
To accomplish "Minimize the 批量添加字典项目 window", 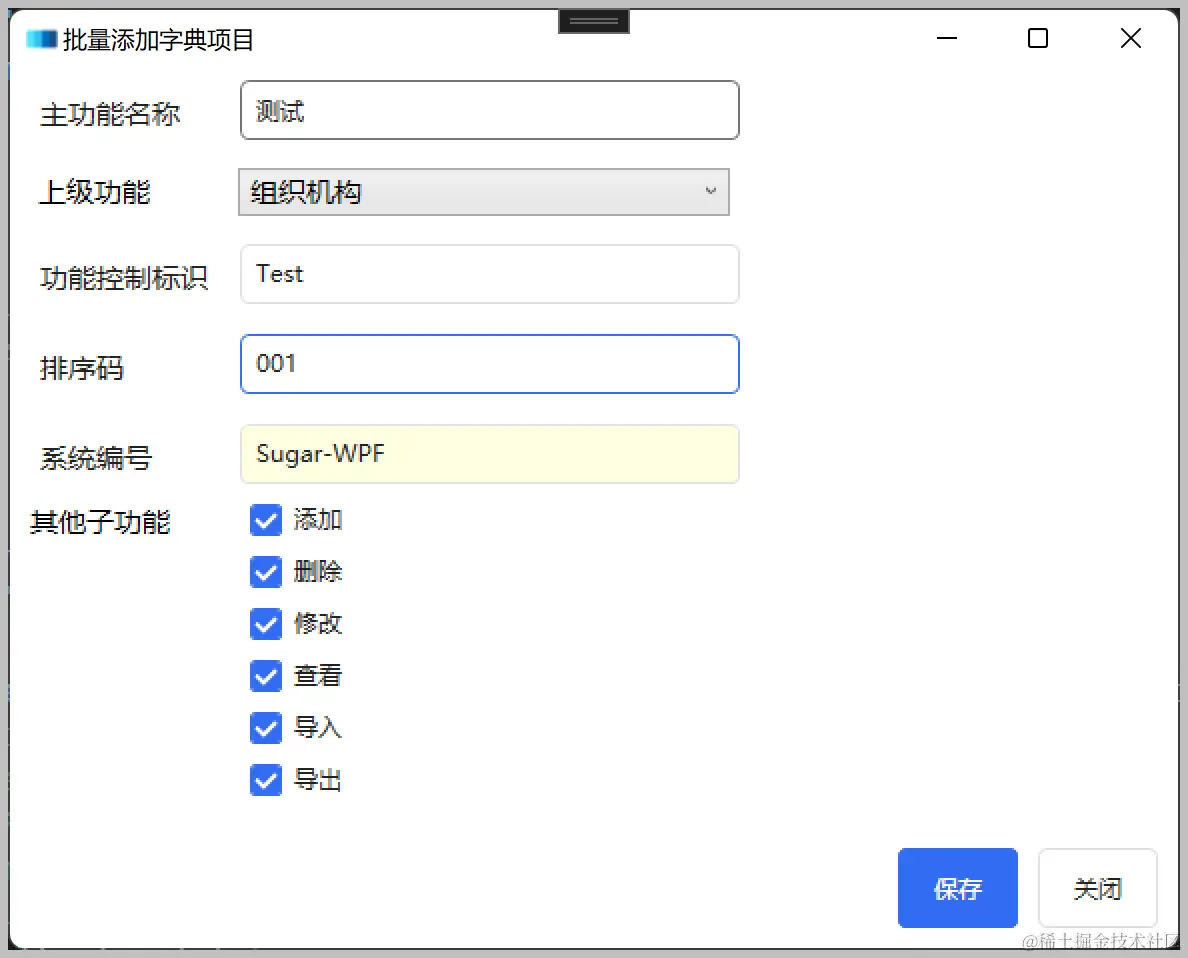I will (x=946, y=38).
